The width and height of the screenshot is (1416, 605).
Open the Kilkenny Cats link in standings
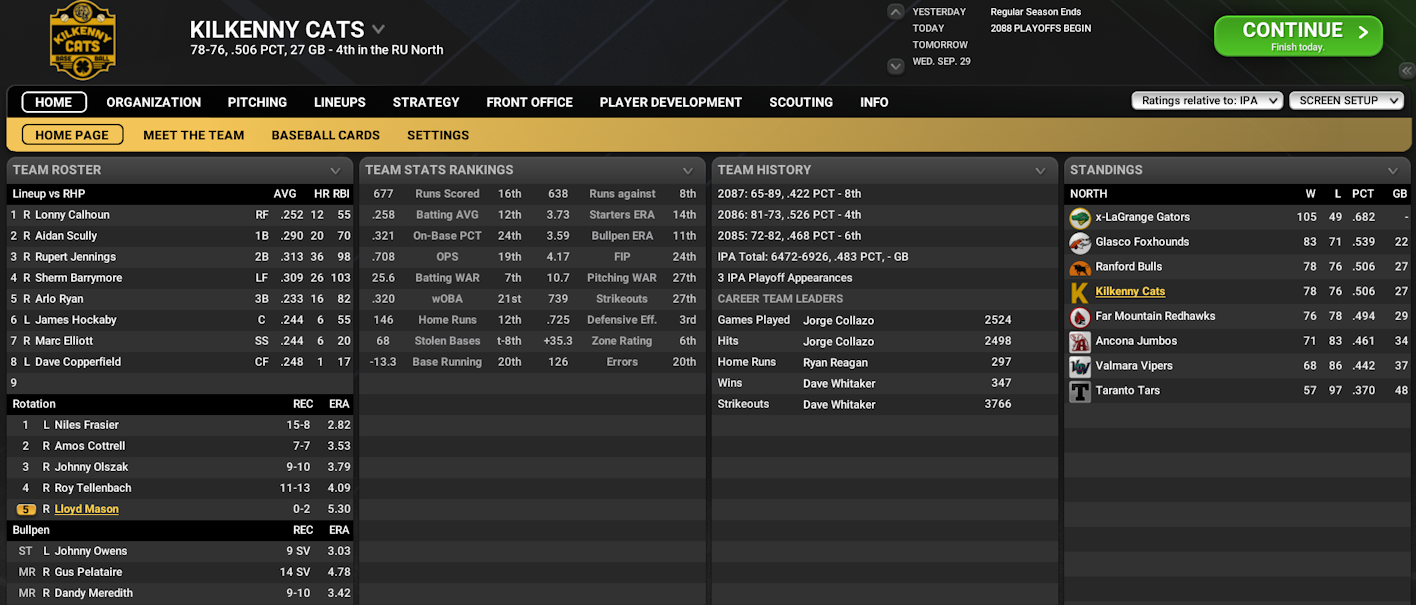1130,292
